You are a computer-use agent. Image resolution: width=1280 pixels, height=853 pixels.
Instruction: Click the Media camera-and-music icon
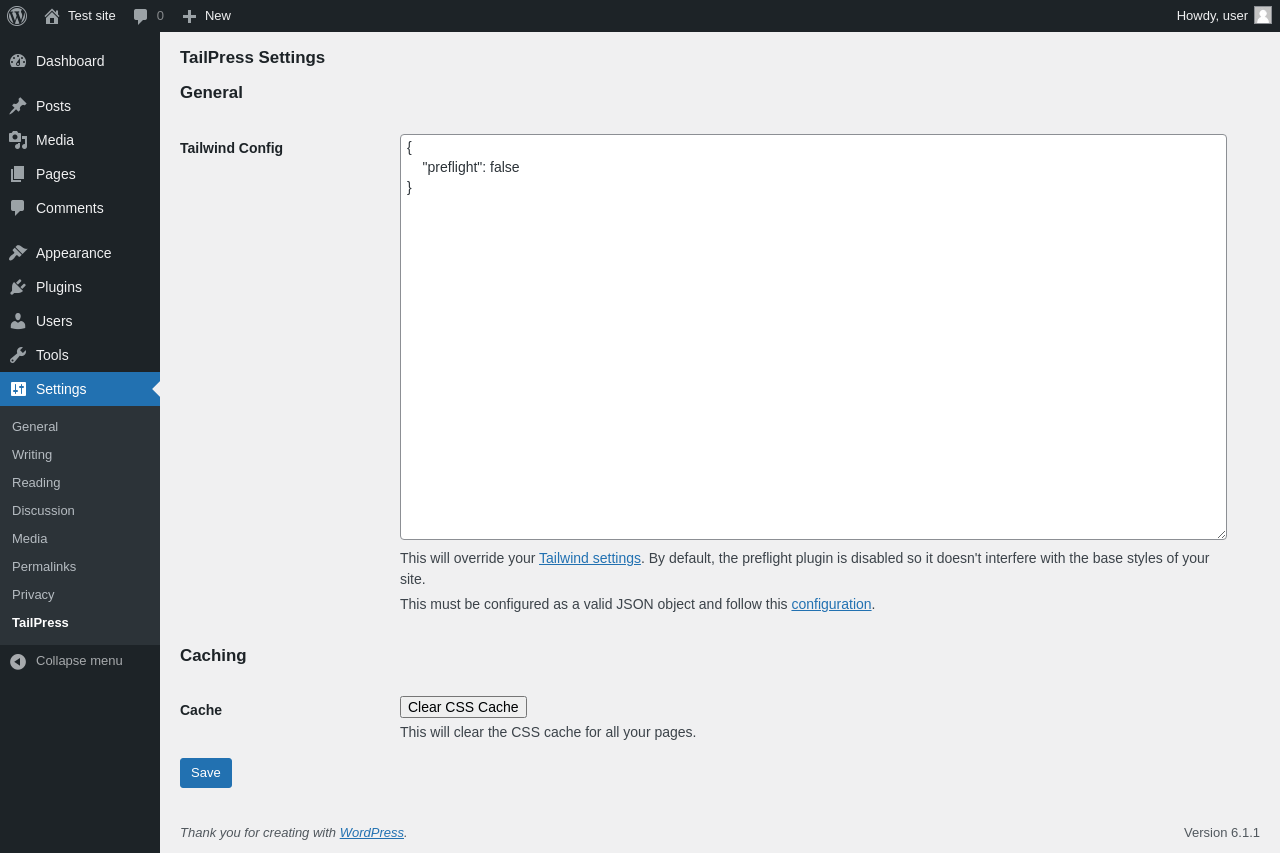(18, 140)
